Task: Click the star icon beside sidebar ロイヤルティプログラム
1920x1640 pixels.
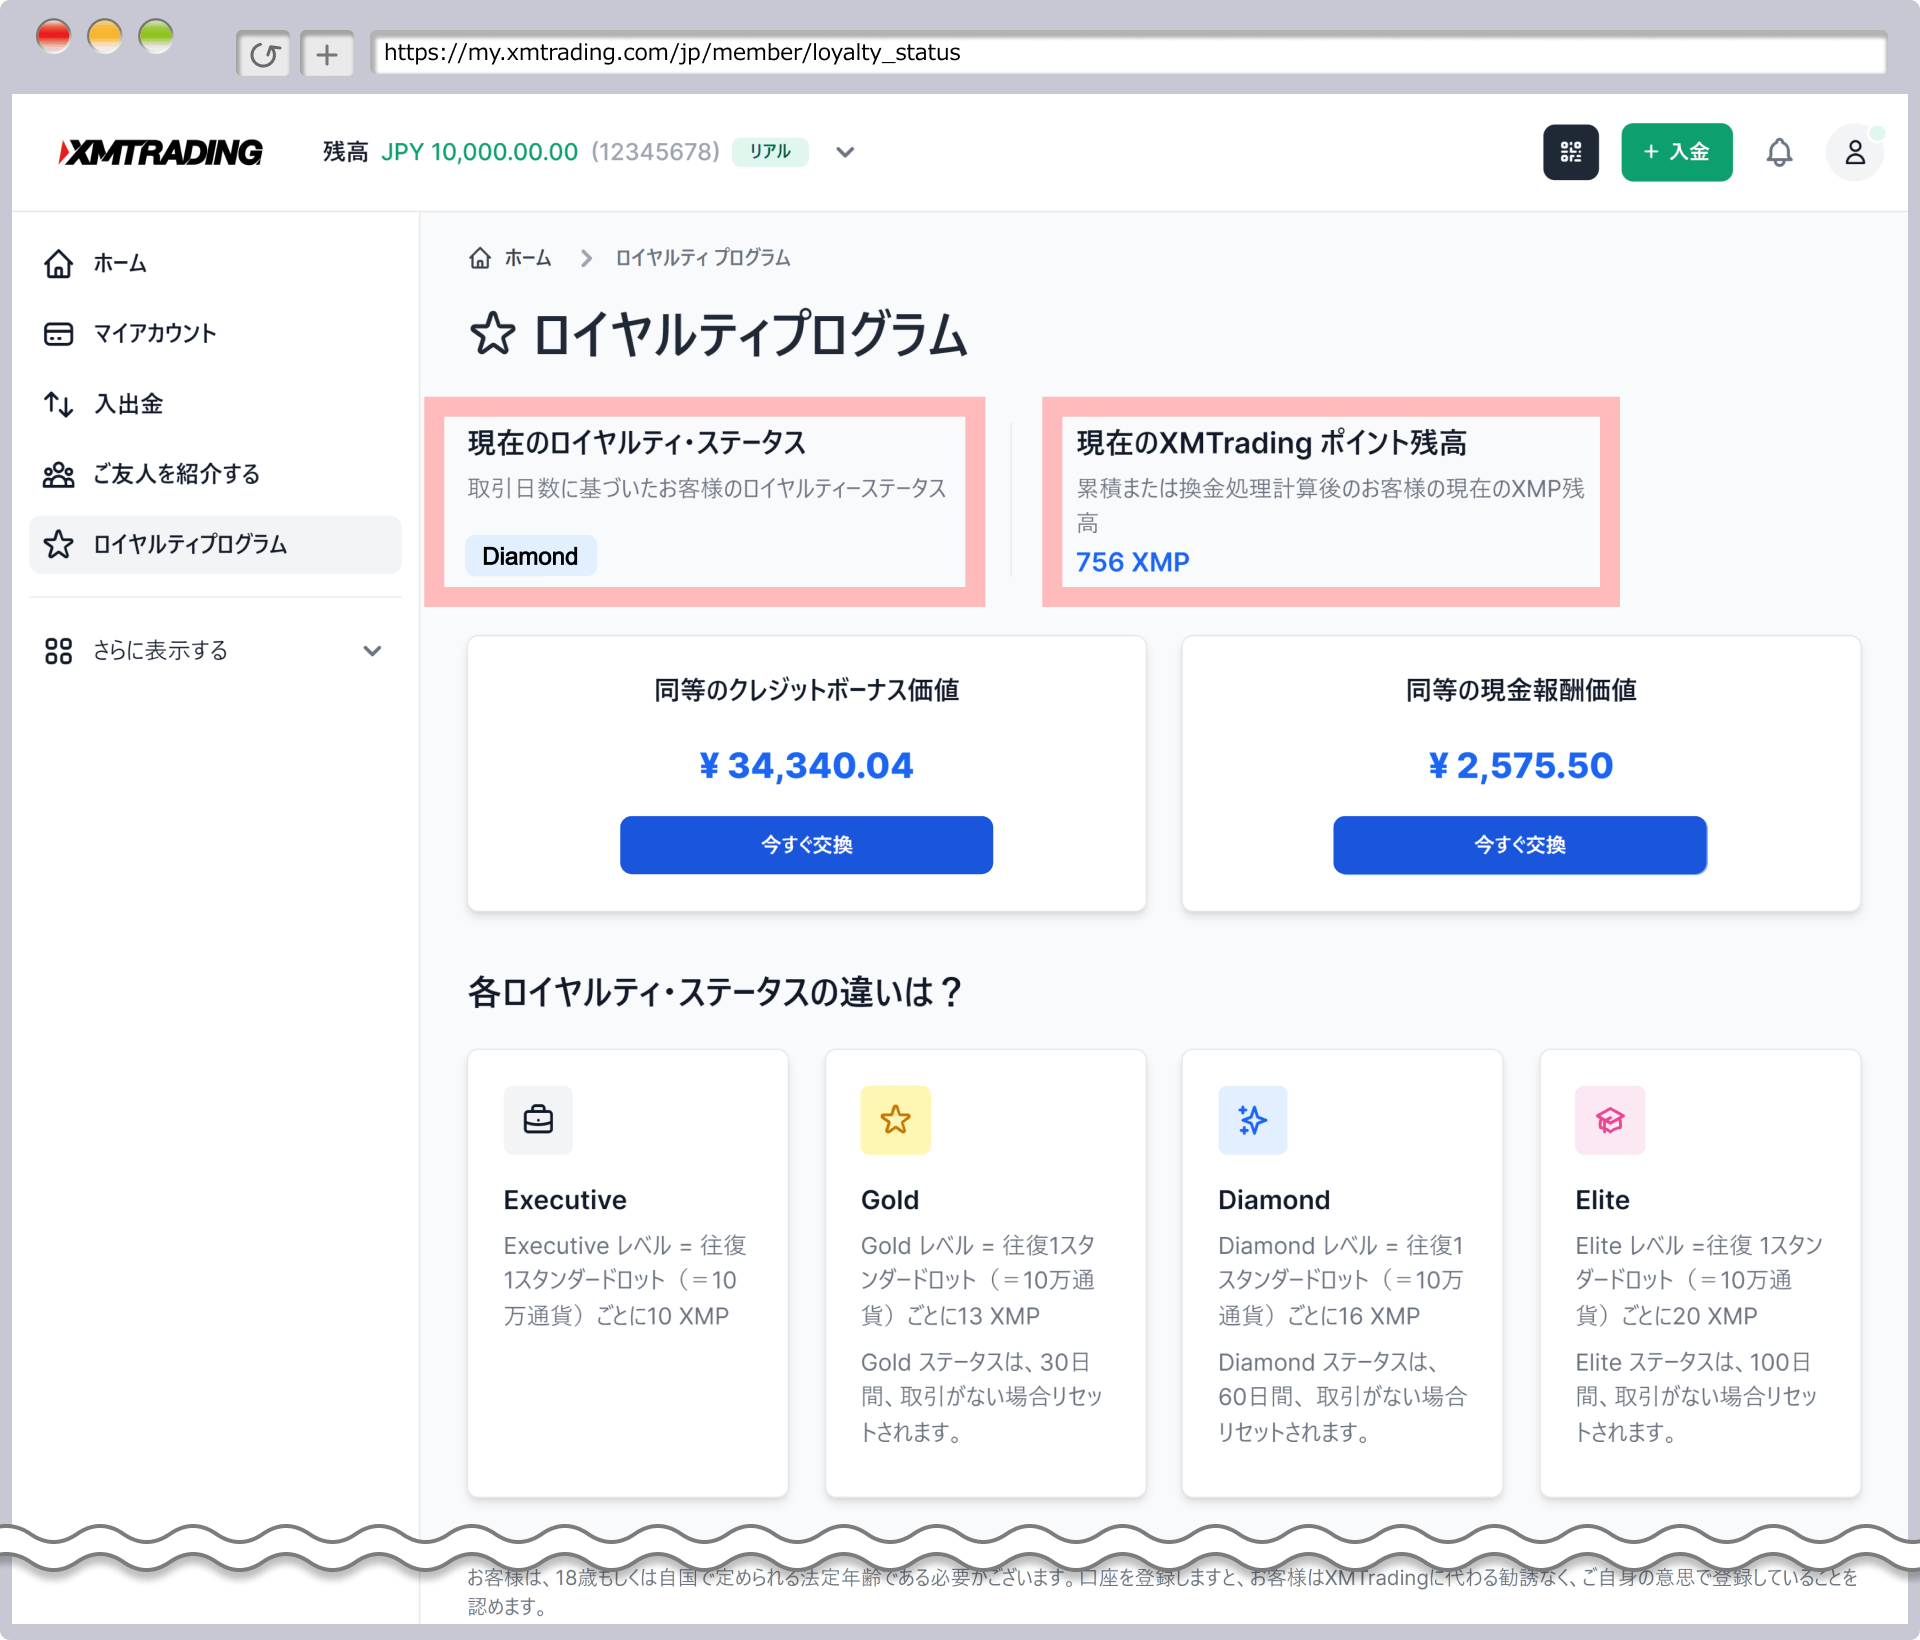Action: (59, 544)
